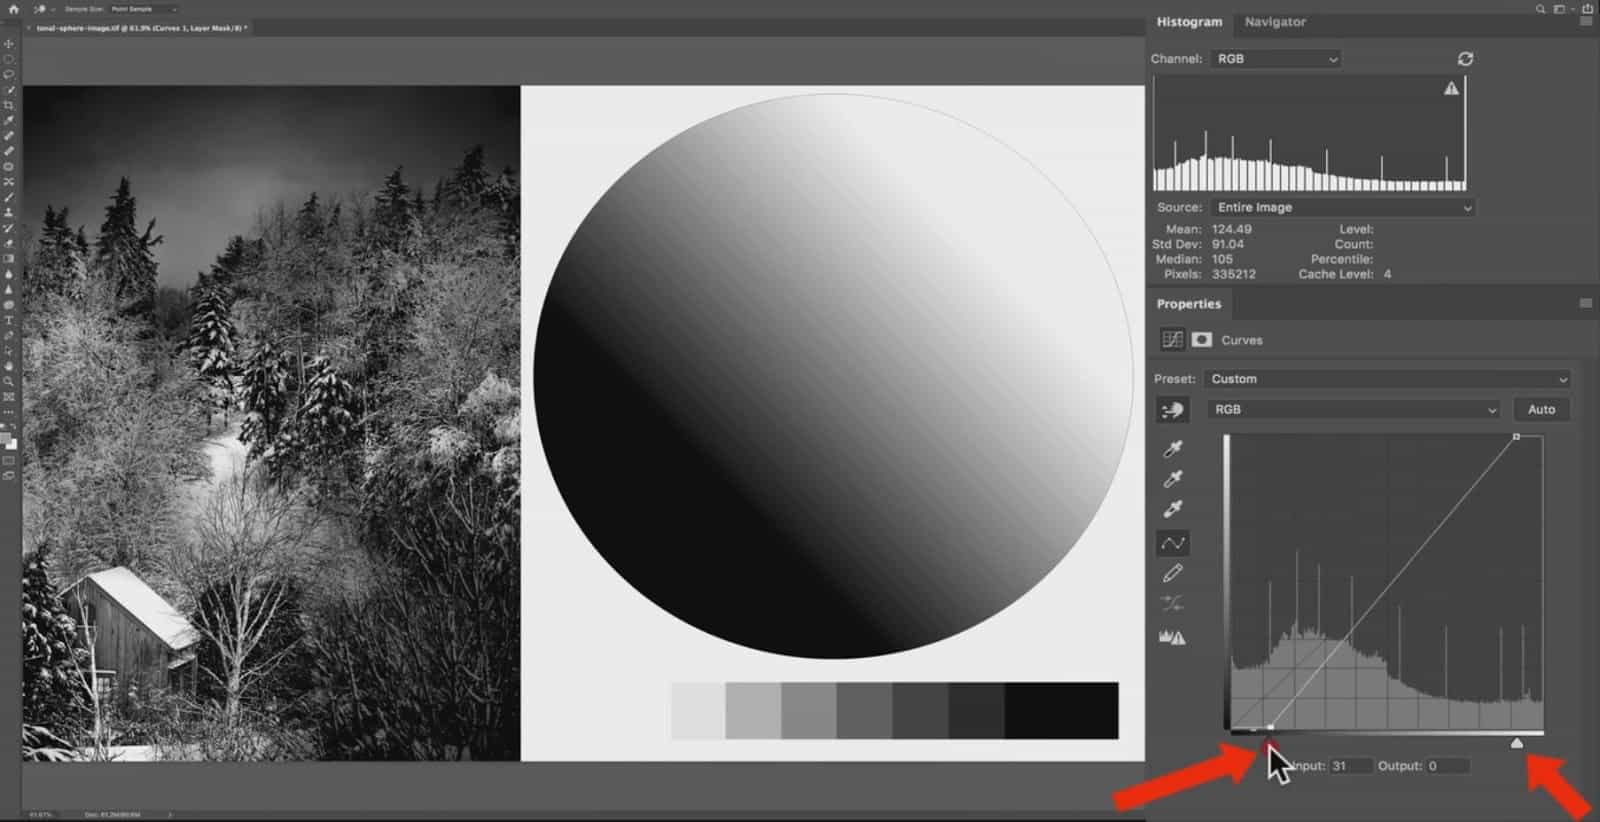
Task: Select the Eyedropper tool in the toolbar
Action: click(9, 120)
